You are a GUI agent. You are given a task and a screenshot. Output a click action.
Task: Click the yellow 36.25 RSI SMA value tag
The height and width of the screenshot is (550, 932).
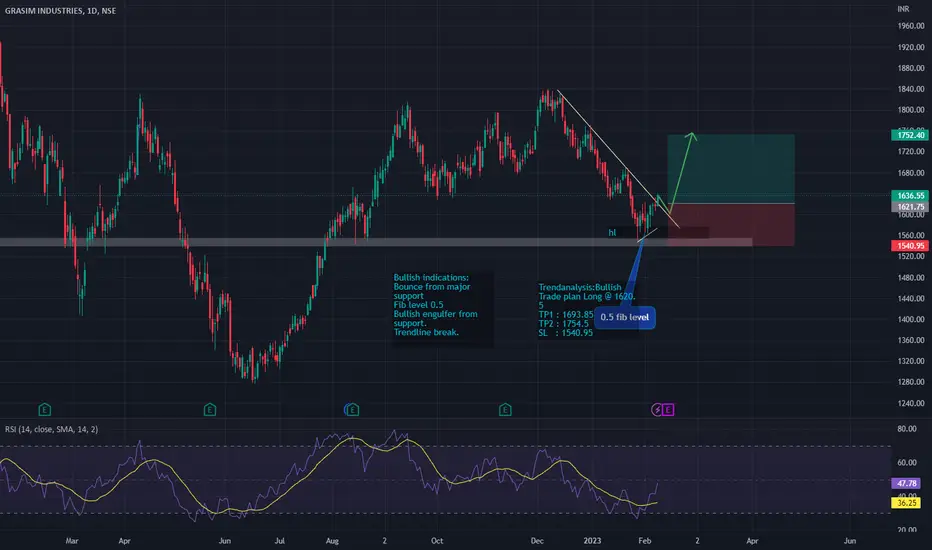906,503
